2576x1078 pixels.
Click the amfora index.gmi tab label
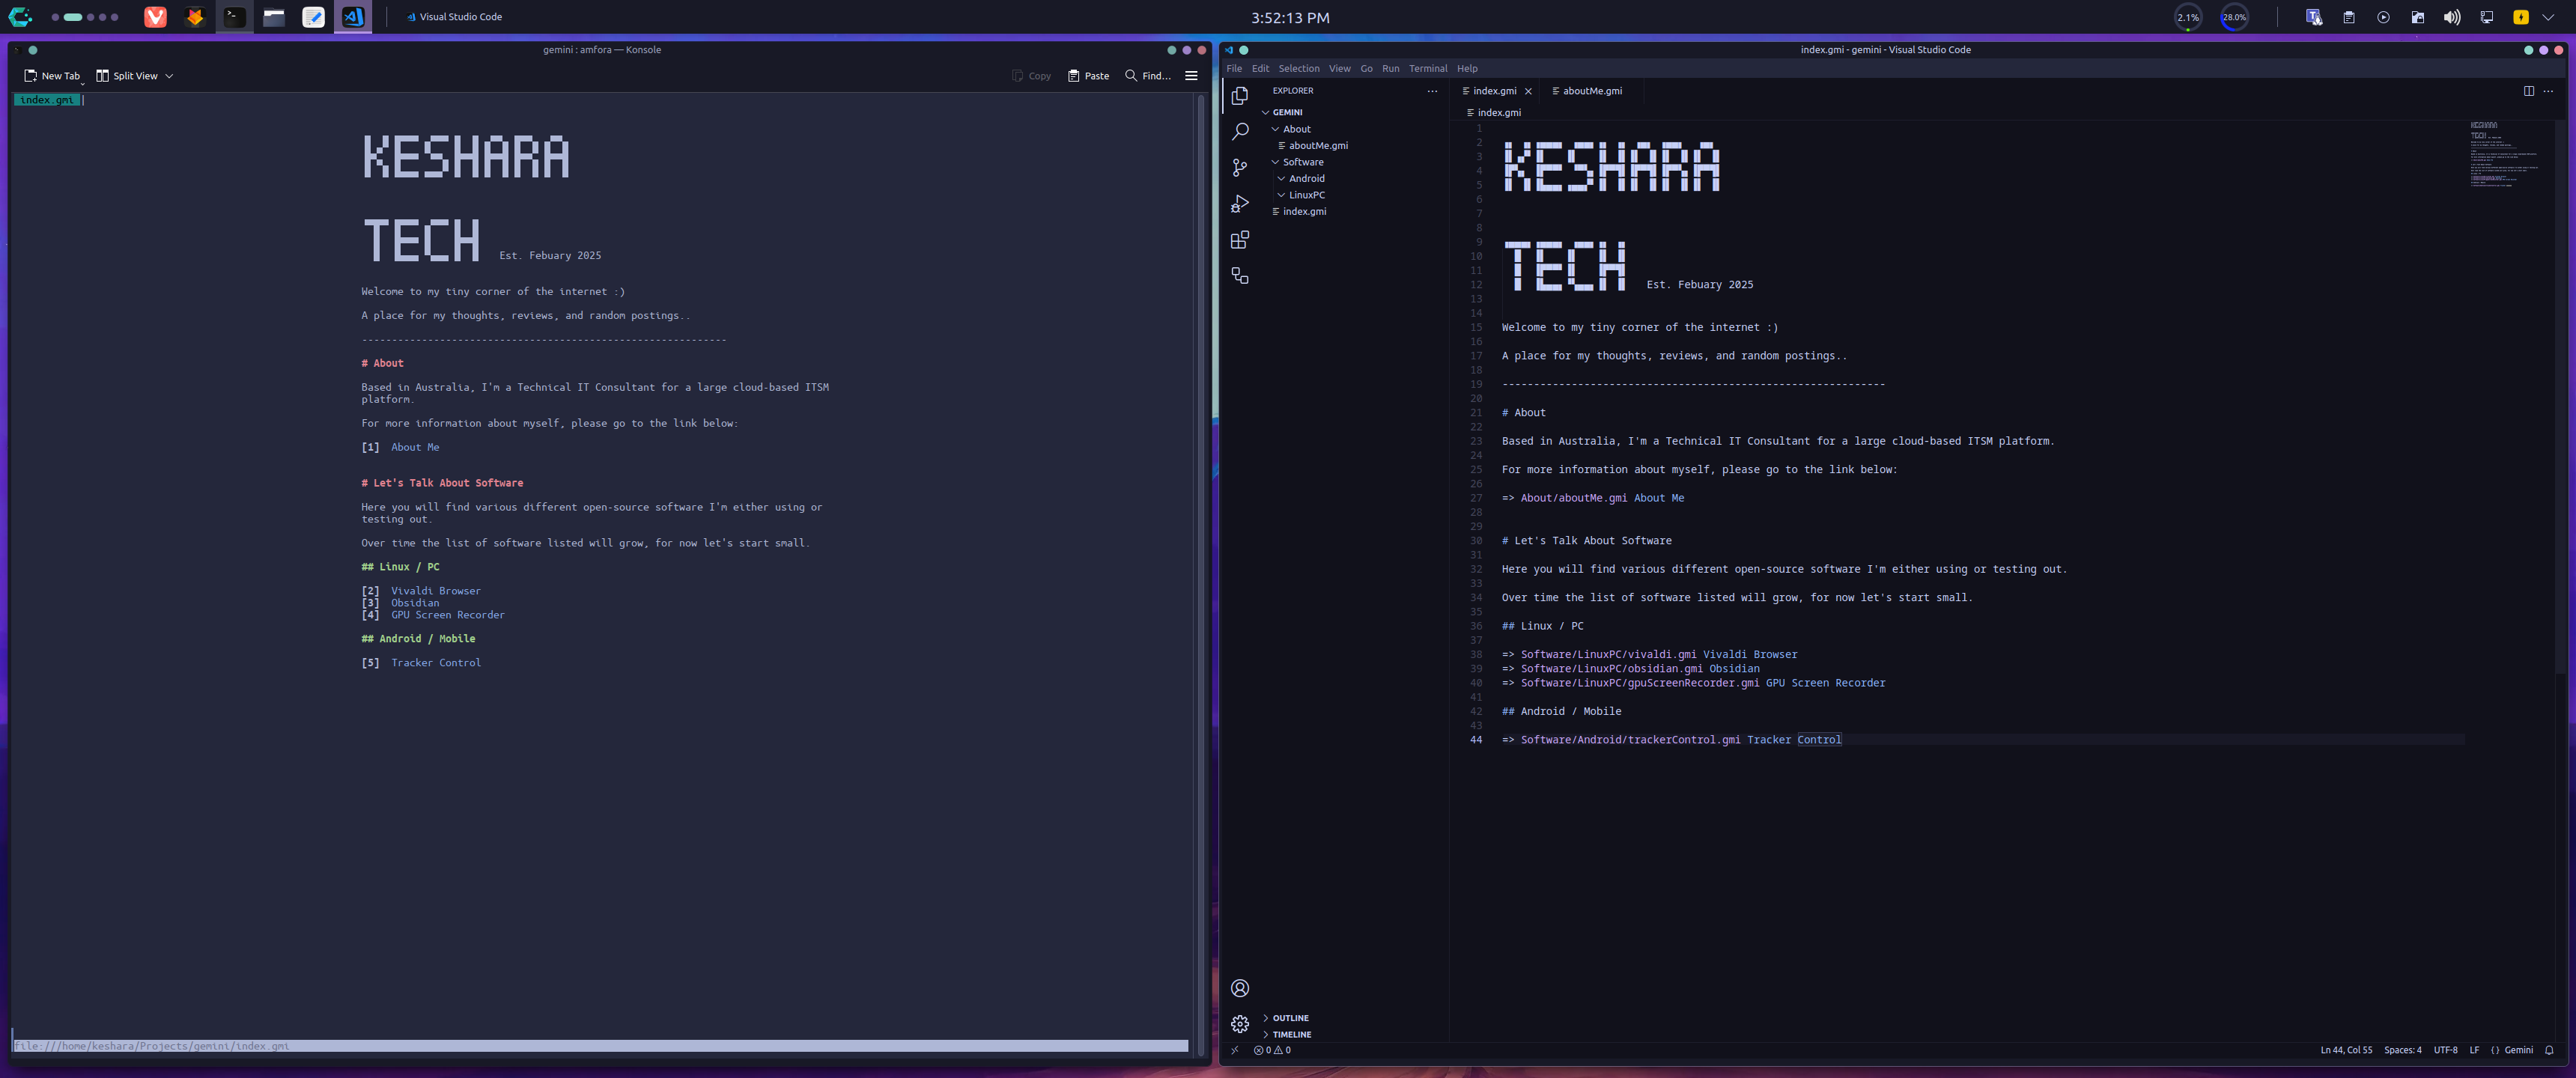pyautogui.click(x=47, y=100)
